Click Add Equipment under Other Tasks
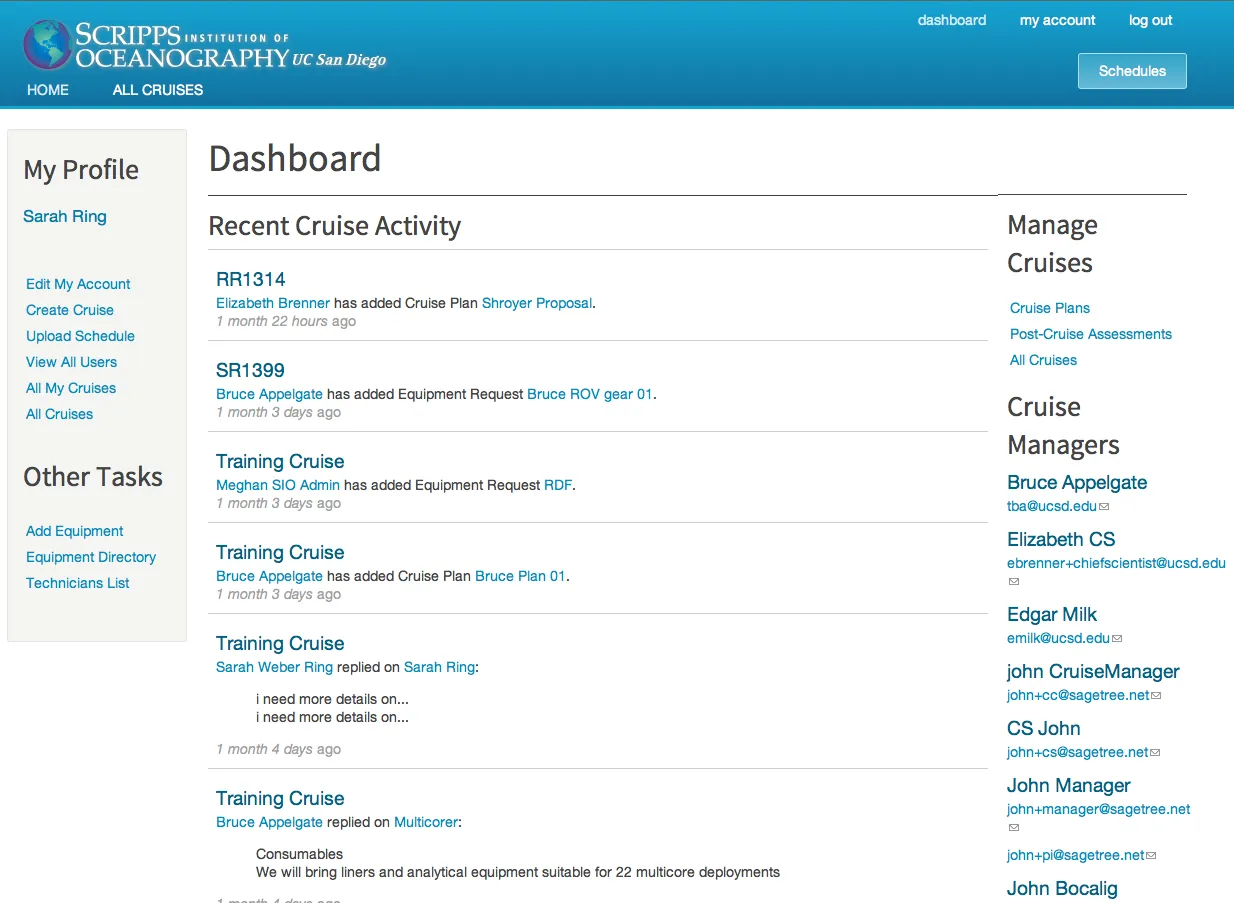Image resolution: width=1234 pixels, height=903 pixels. pos(75,531)
